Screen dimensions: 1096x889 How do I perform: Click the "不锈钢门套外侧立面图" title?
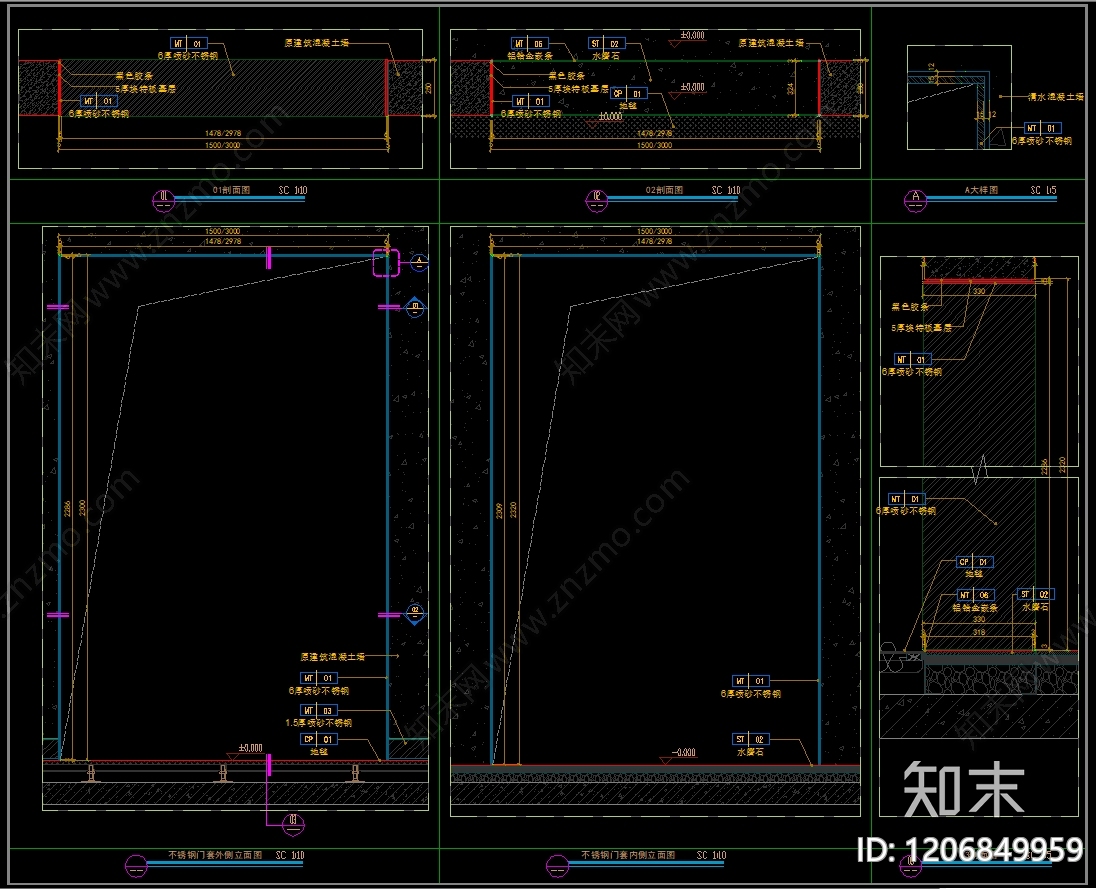tap(215, 855)
